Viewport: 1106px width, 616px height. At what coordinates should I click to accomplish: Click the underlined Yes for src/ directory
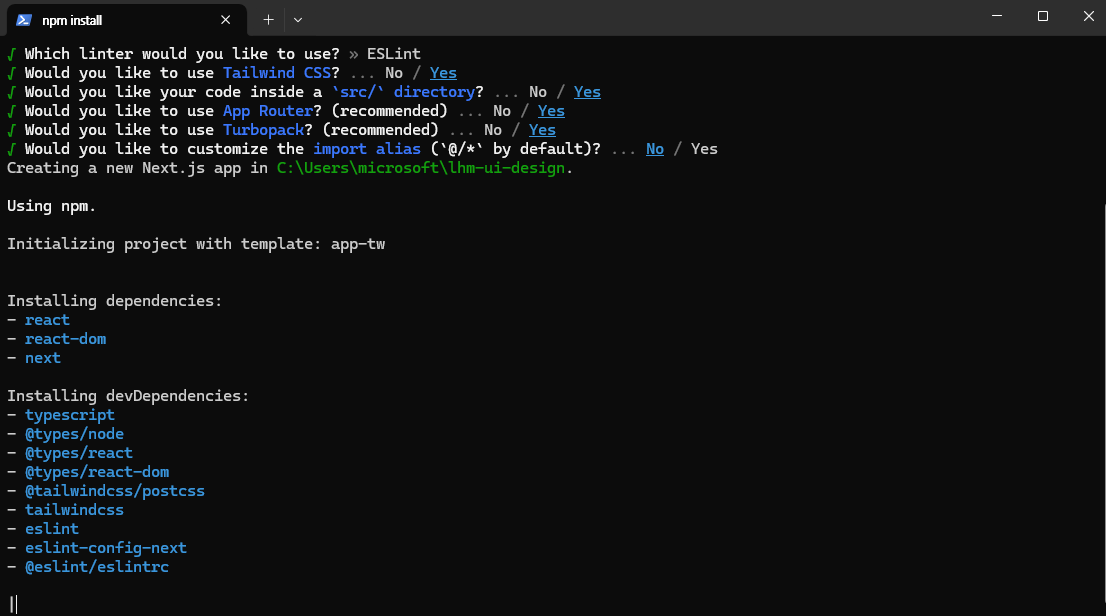587,92
